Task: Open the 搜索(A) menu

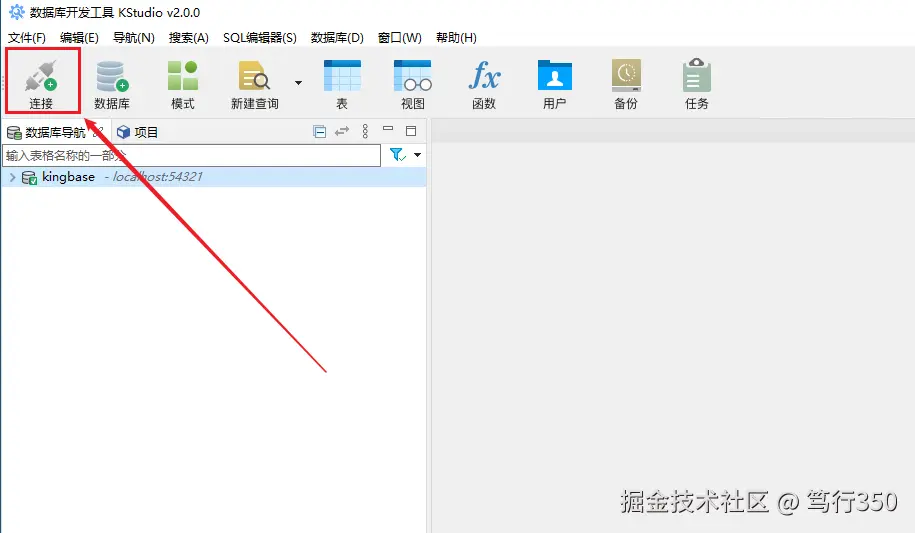Action: click(188, 38)
